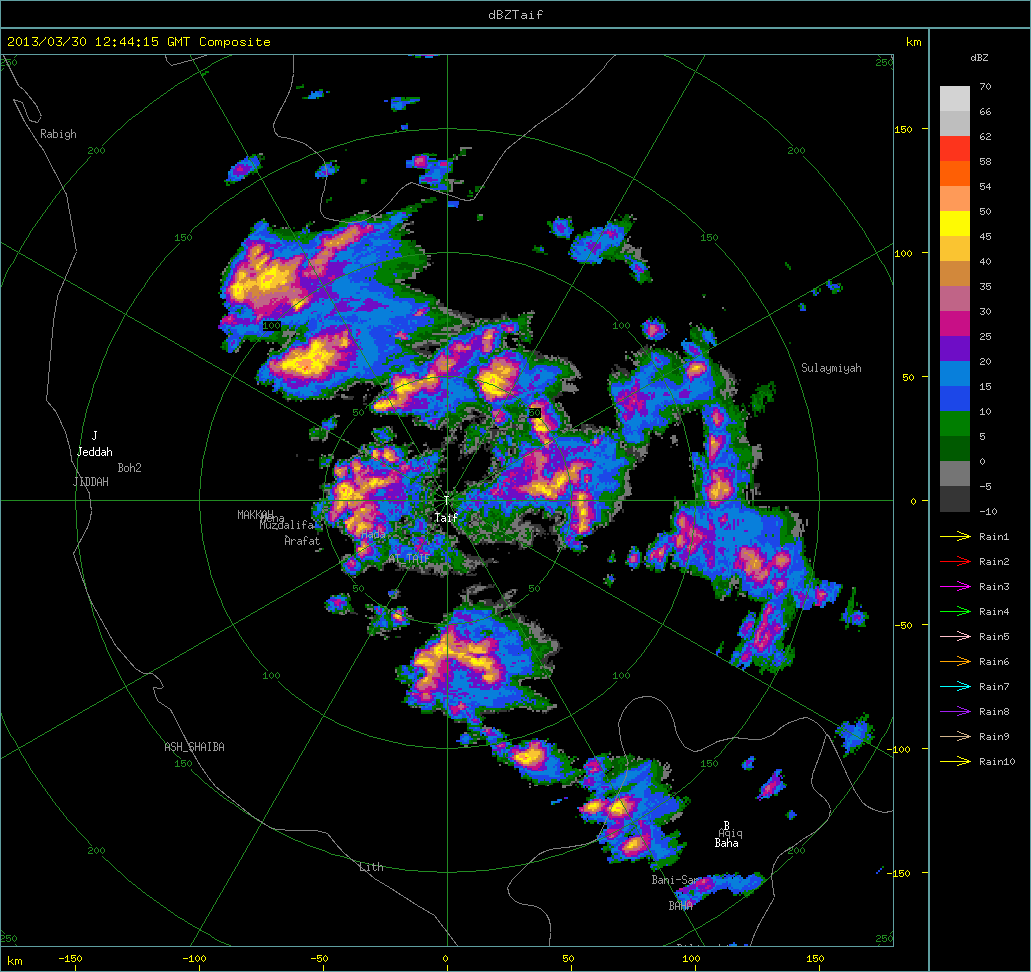Click the Rain1 yellow arrow icon

pos(956,537)
